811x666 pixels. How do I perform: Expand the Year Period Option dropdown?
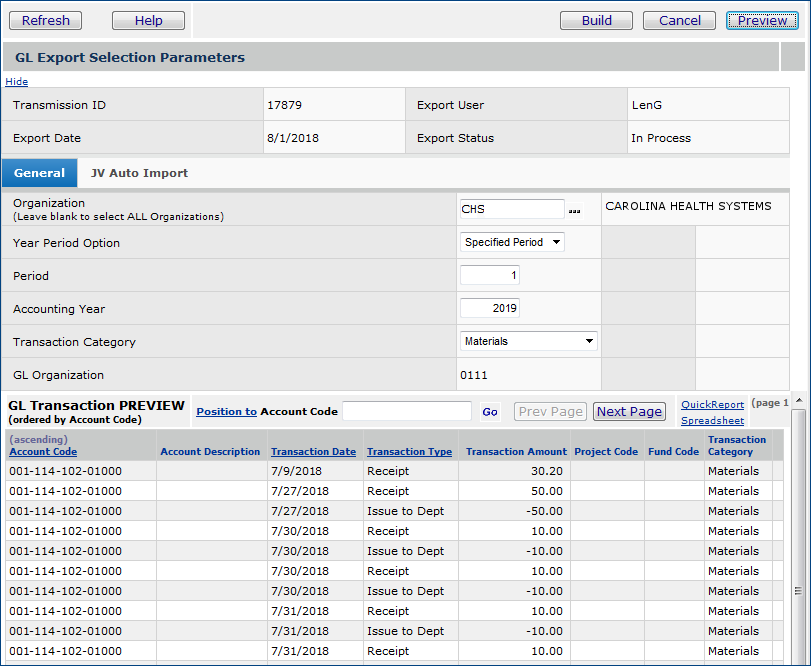click(x=513, y=242)
